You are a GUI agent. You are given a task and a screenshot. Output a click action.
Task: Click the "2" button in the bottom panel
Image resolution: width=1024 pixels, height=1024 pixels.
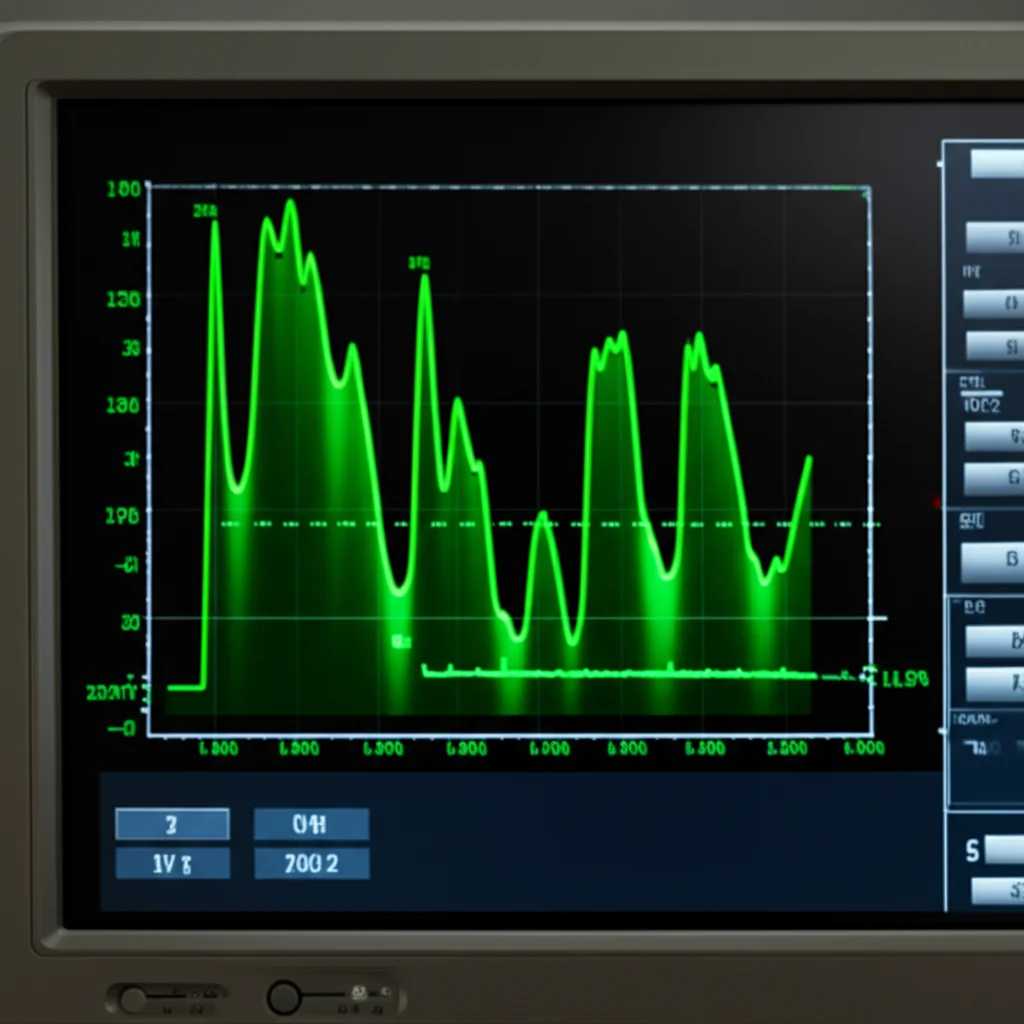point(172,825)
